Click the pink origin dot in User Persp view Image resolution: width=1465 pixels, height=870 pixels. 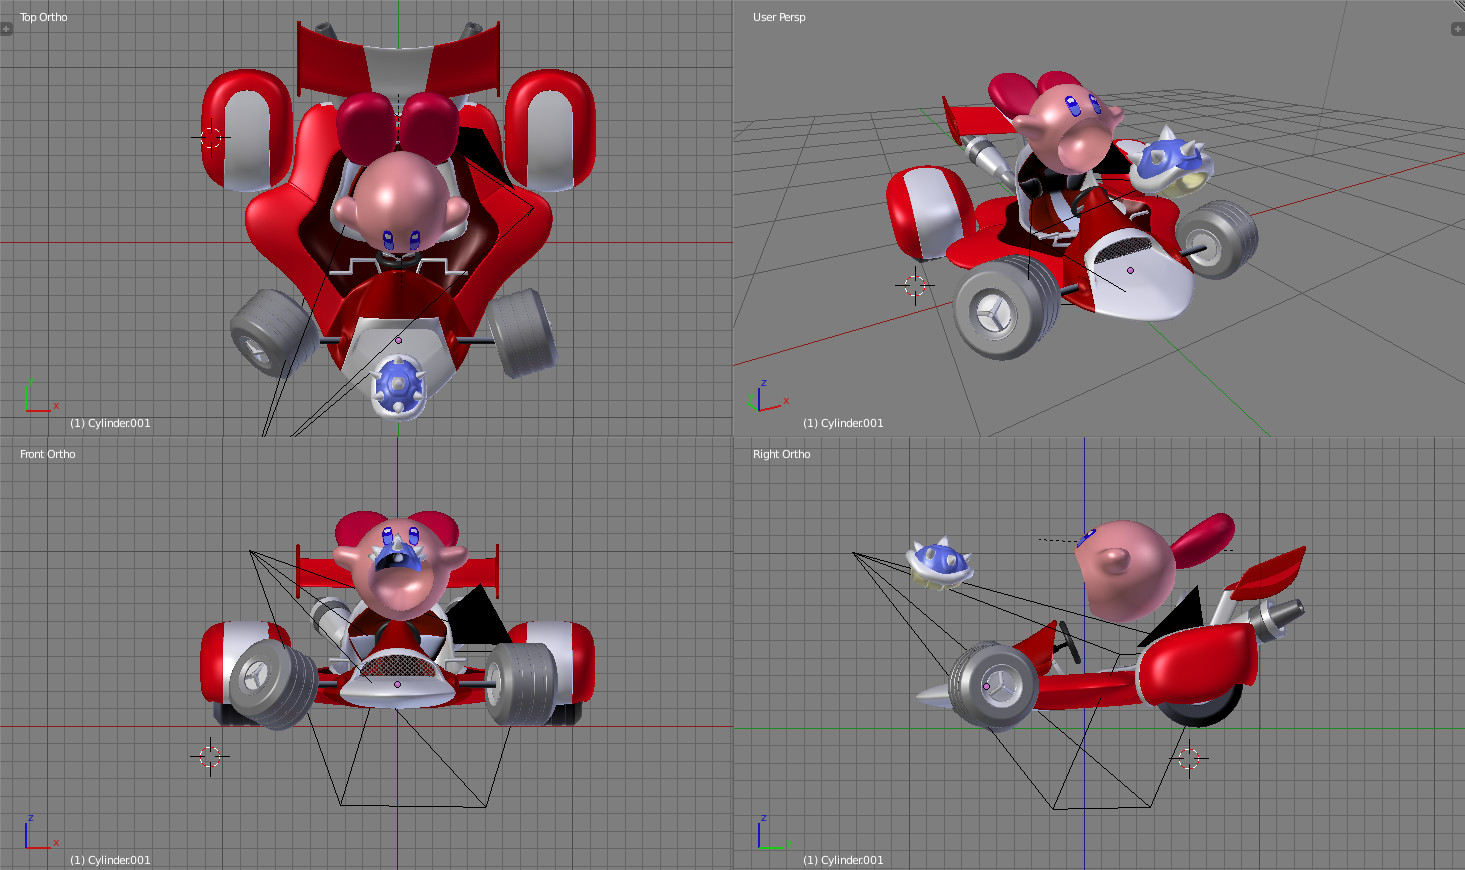(x=1130, y=270)
